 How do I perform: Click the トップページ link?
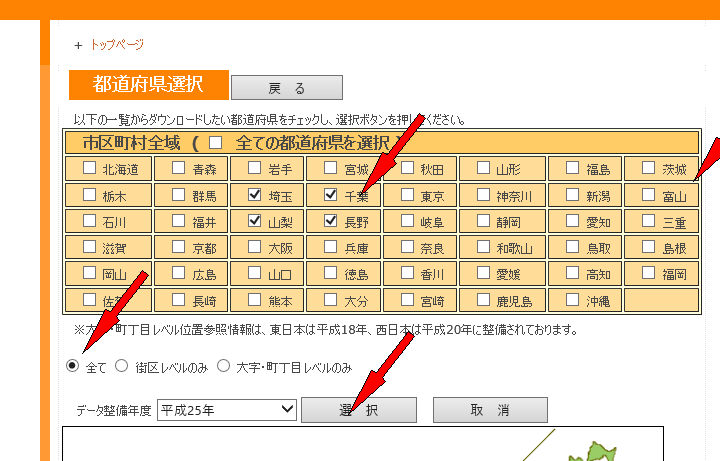pyautogui.click(x=116, y=45)
